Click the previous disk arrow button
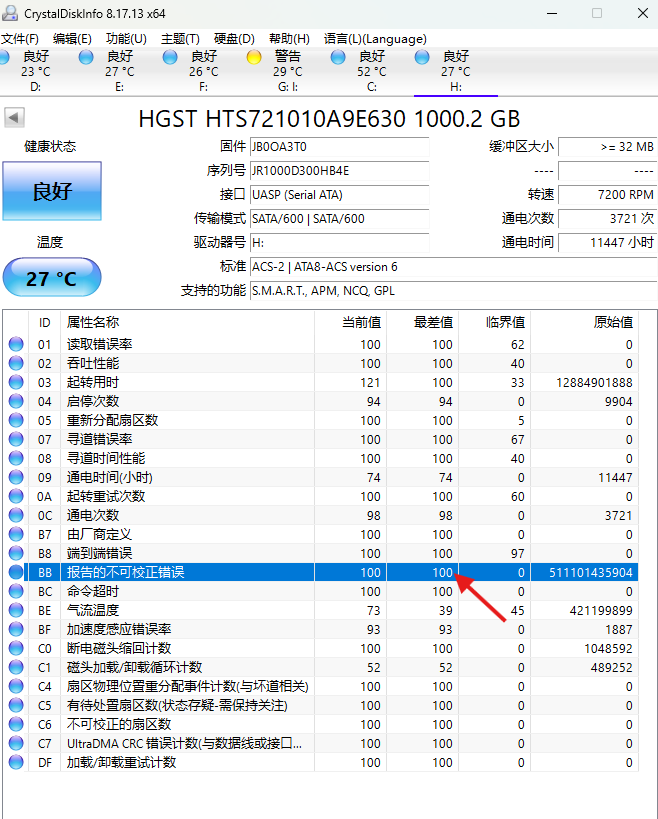The height and width of the screenshot is (819, 658). pyautogui.click(x=15, y=118)
